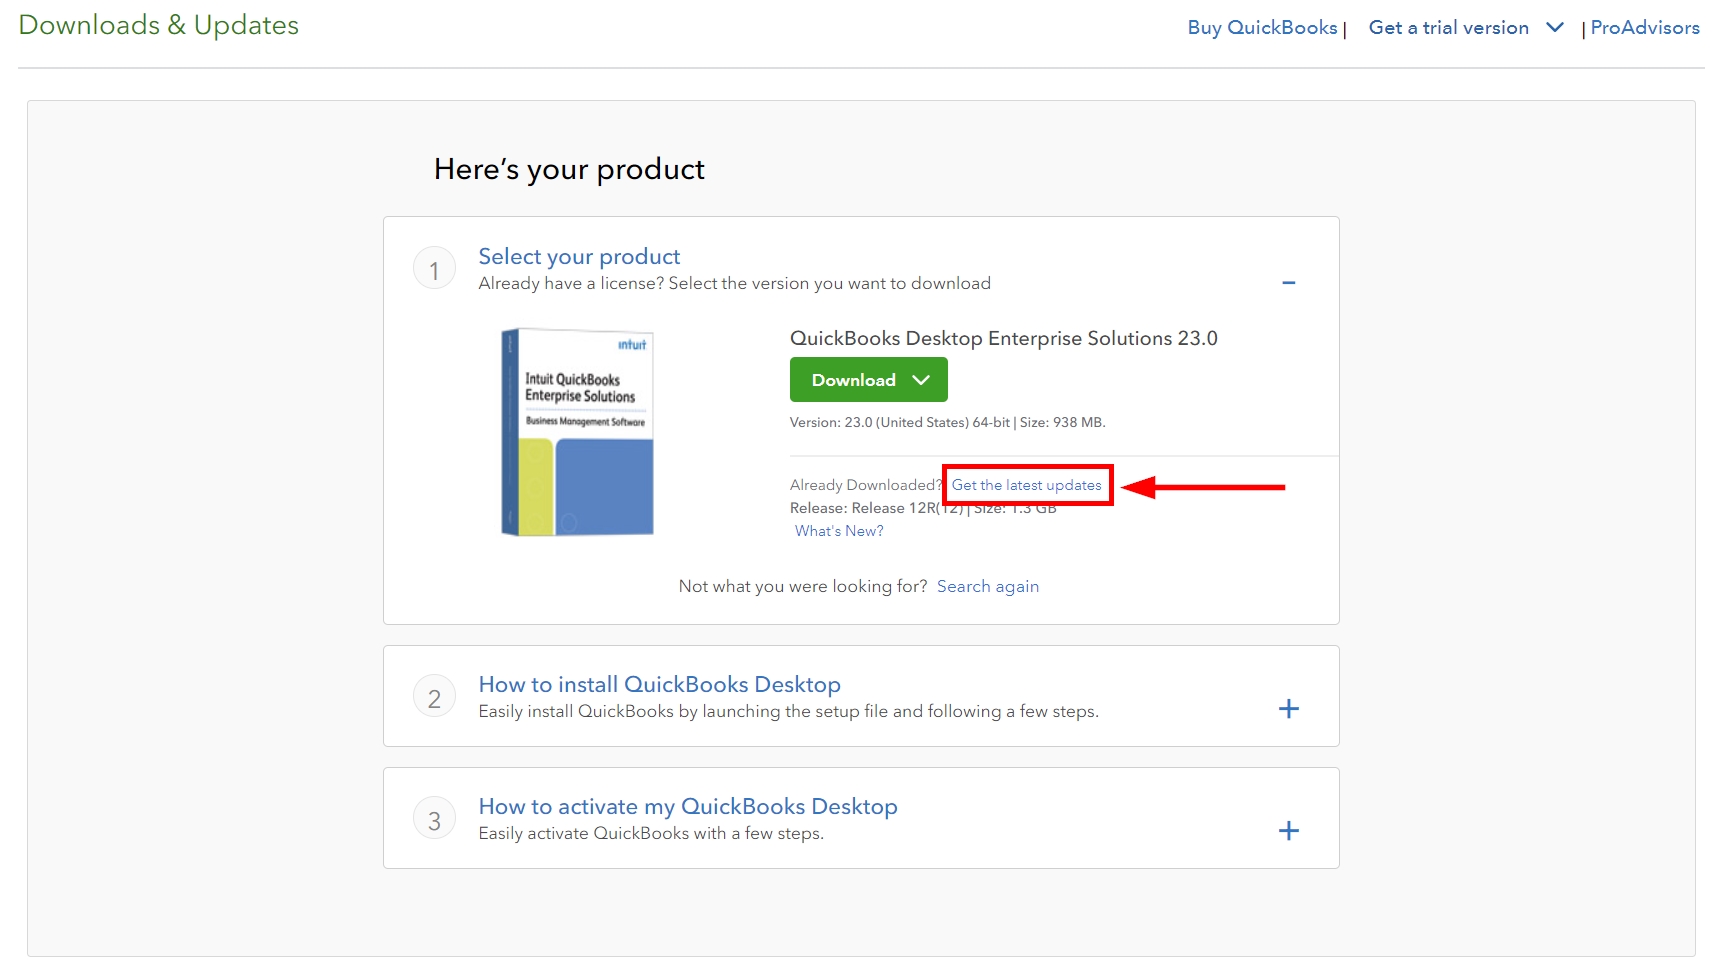The height and width of the screenshot is (970, 1726).
Task: Select Search again
Action: point(987,586)
